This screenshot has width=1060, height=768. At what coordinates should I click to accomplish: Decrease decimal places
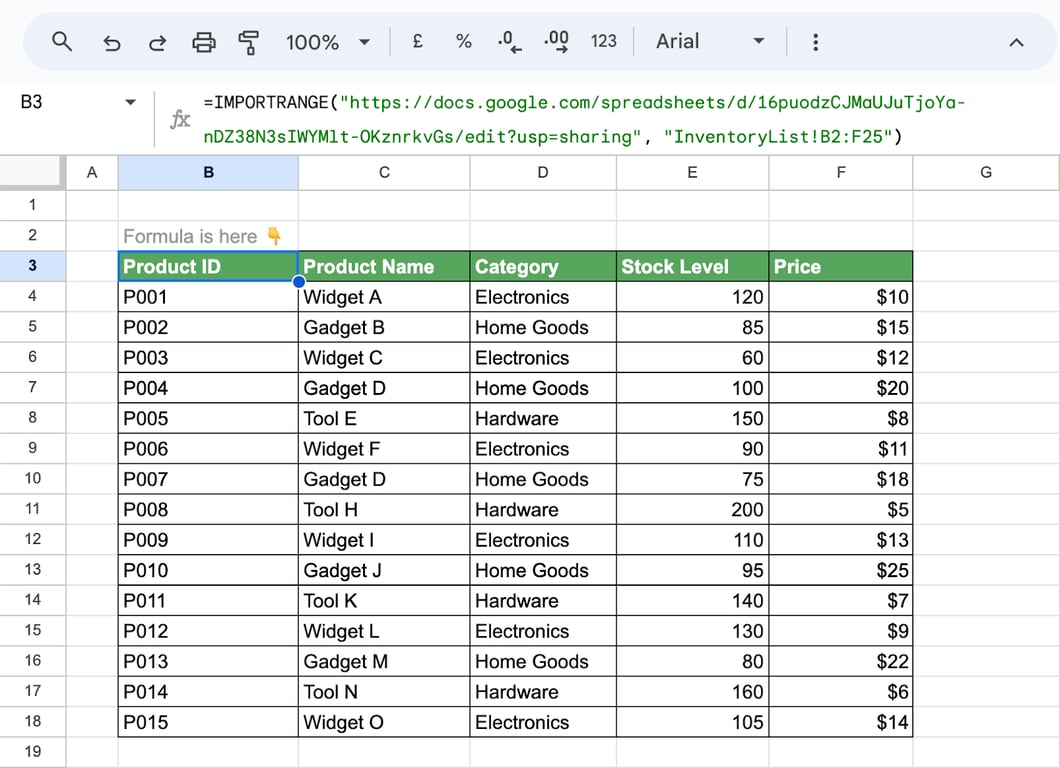click(509, 42)
